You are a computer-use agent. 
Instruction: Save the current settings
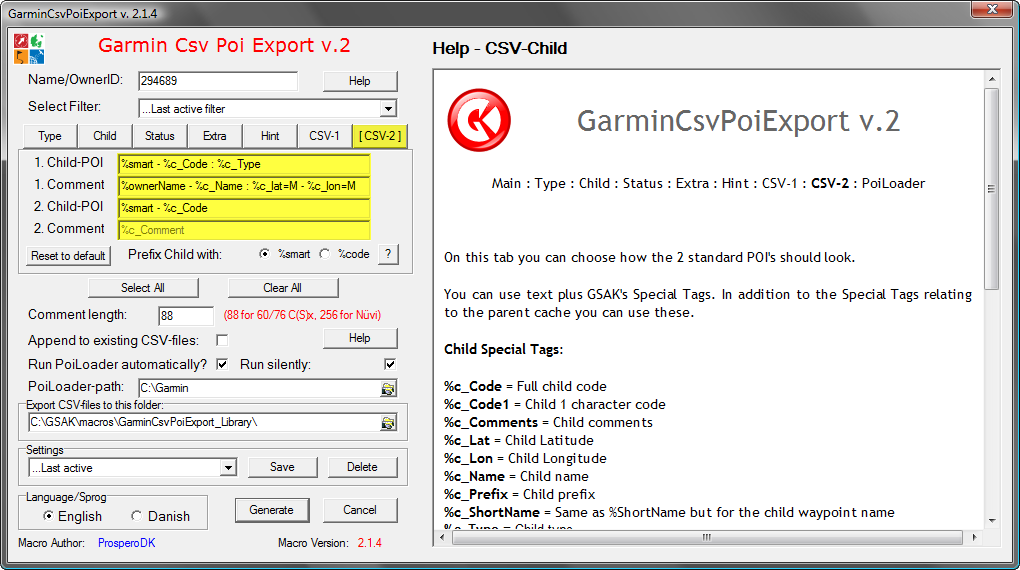282,467
